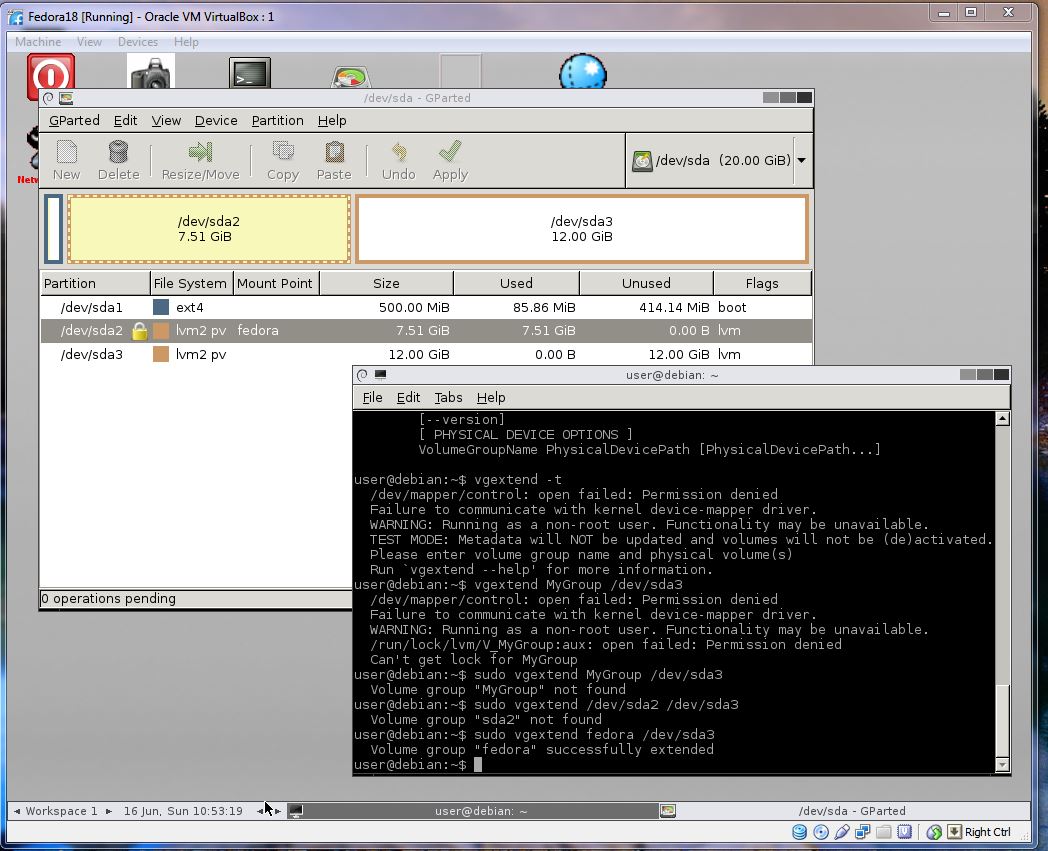This screenshot has width=1048, height=851.
Task: Select the yellow /dev/sda2 partition block
Action: [x=209, y=229]
